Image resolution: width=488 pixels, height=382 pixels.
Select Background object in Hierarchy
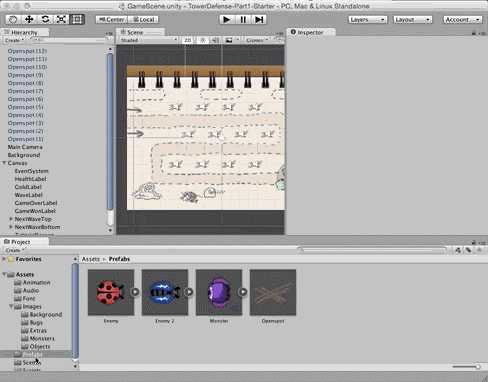pyautogui.click(x=24, y=155)
